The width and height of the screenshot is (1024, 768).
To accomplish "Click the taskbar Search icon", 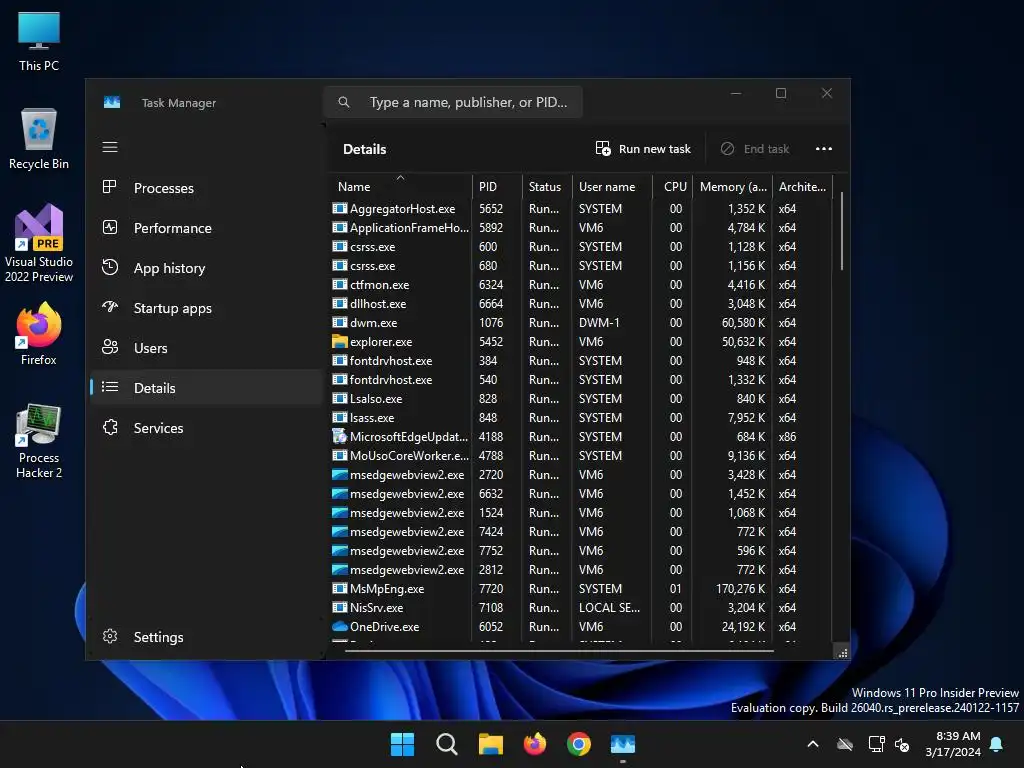I will [447, 744].
